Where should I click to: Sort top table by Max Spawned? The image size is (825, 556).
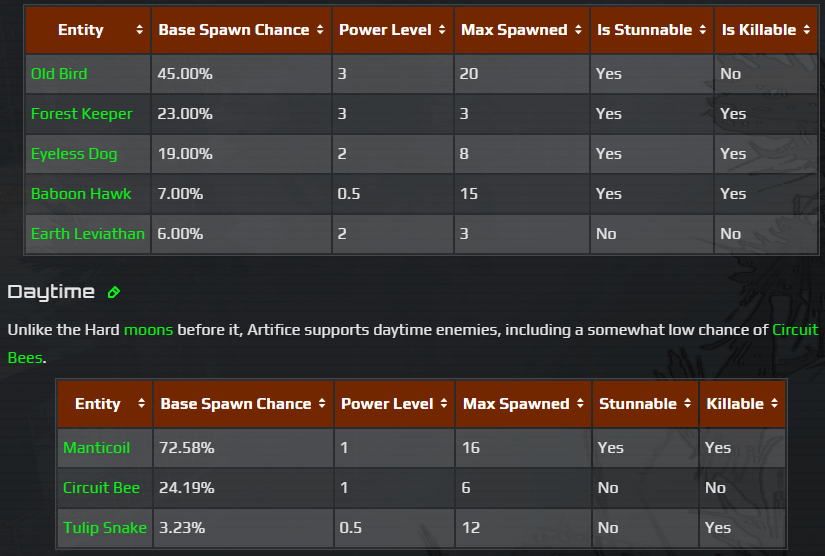[x=521, y=30]
